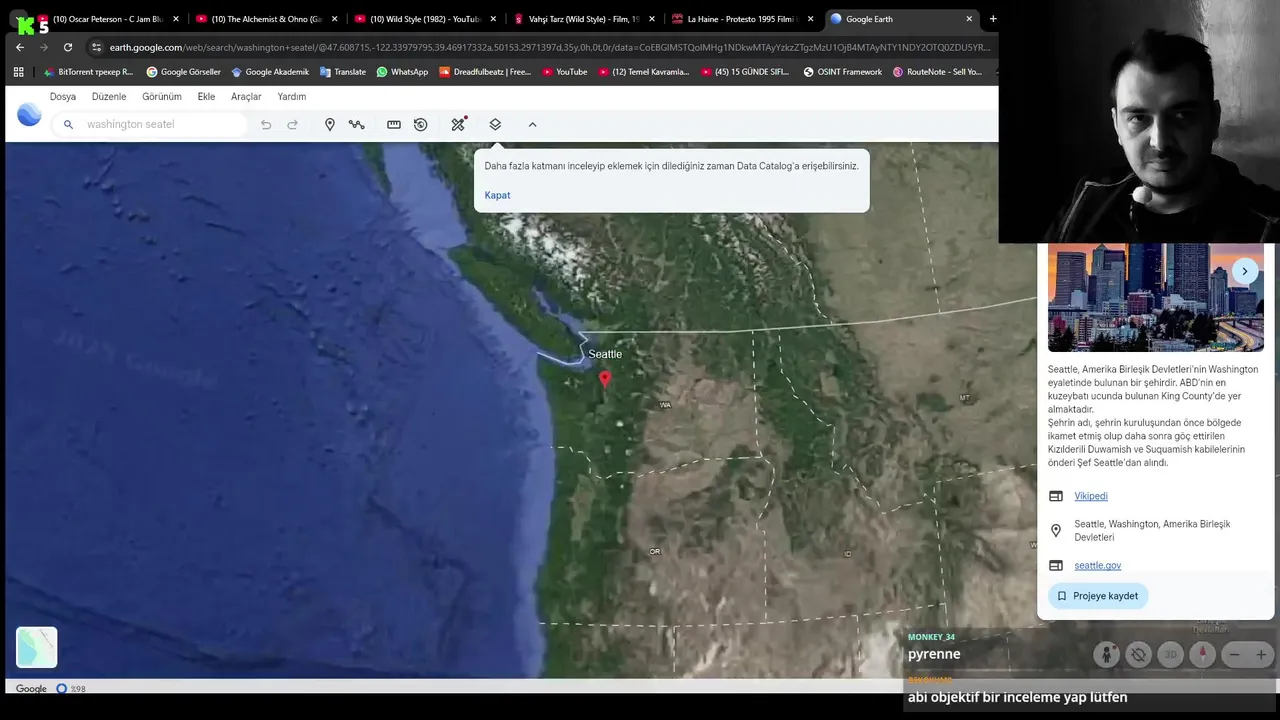
Task: Collapse the toolbar with the up chevron
Action: coord(532,124)
